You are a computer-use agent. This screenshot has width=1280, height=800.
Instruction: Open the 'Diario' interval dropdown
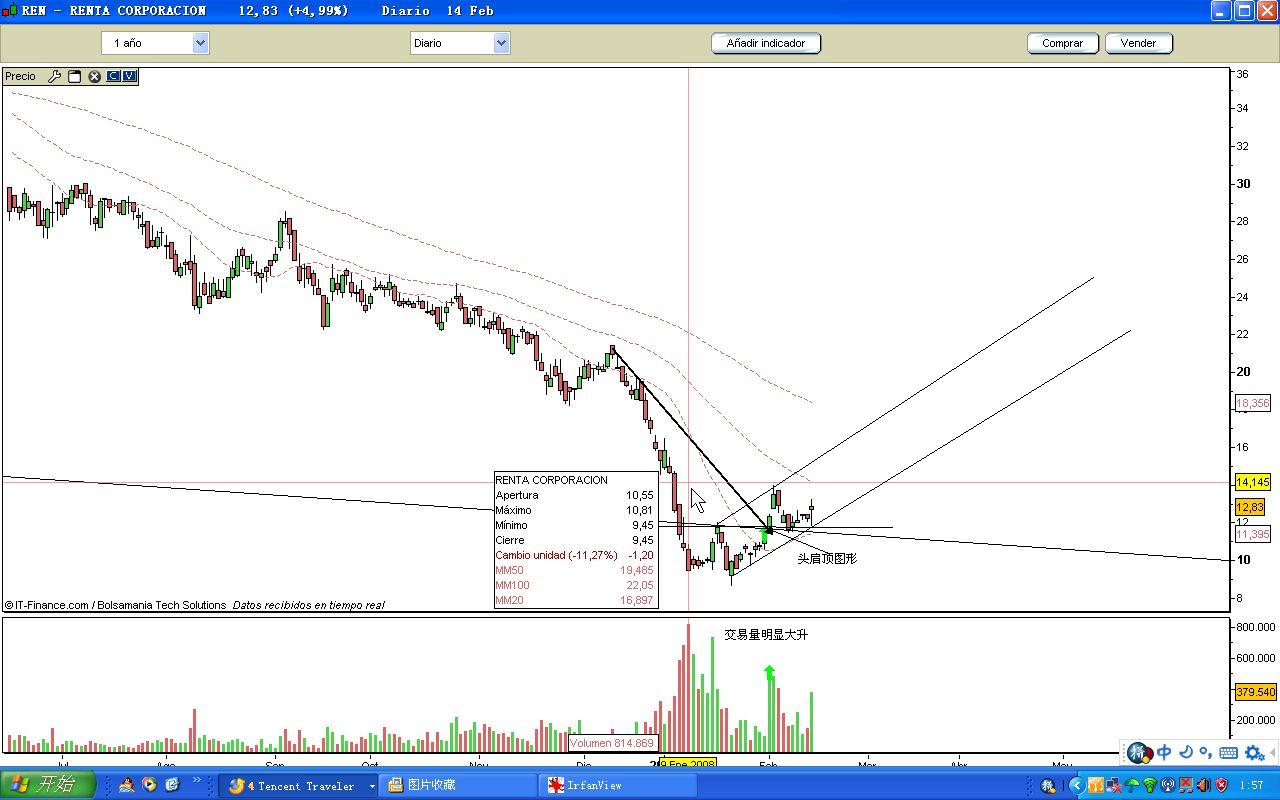501,43
